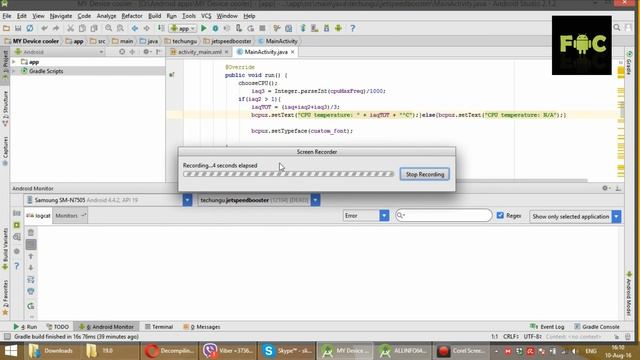The width and height of the screenshot is (640, 360).
Task: Open the Samsung SM-N7505 device dropdown
Action: pyautogui.click(x=187, y=200)
